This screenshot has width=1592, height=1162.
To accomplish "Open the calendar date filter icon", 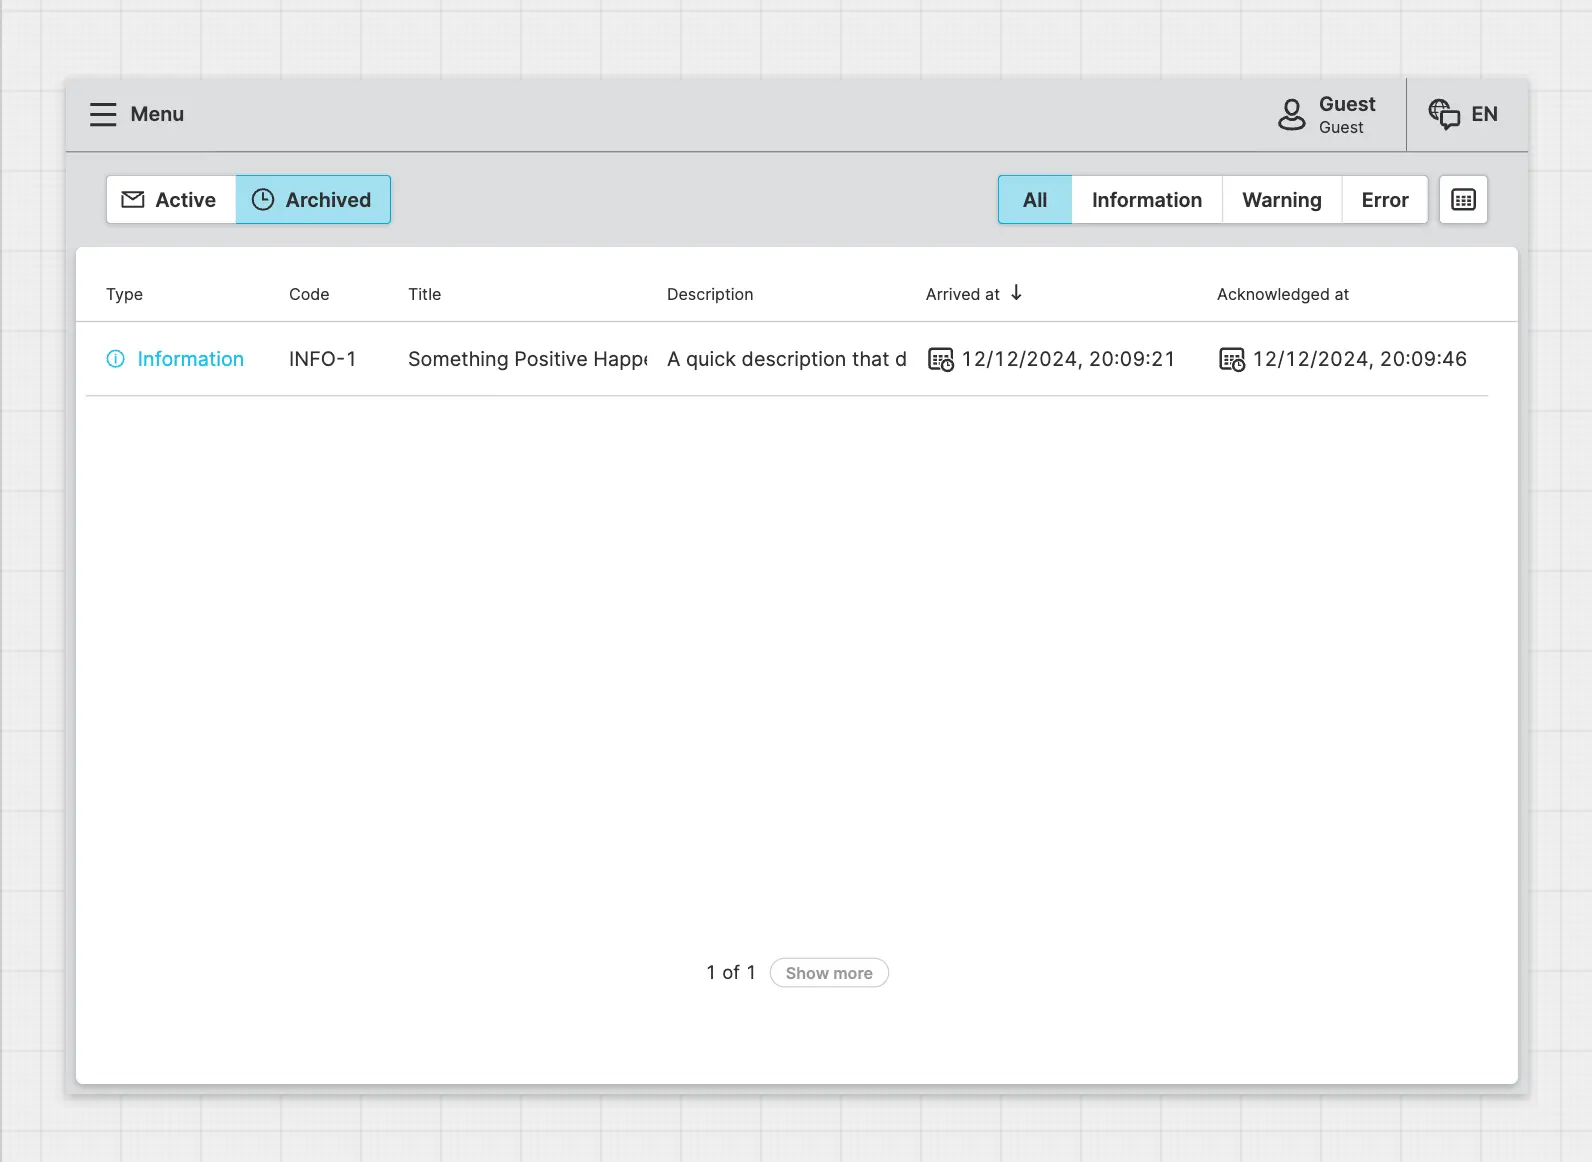I will pyautogui.click(x=1463, y=200).
